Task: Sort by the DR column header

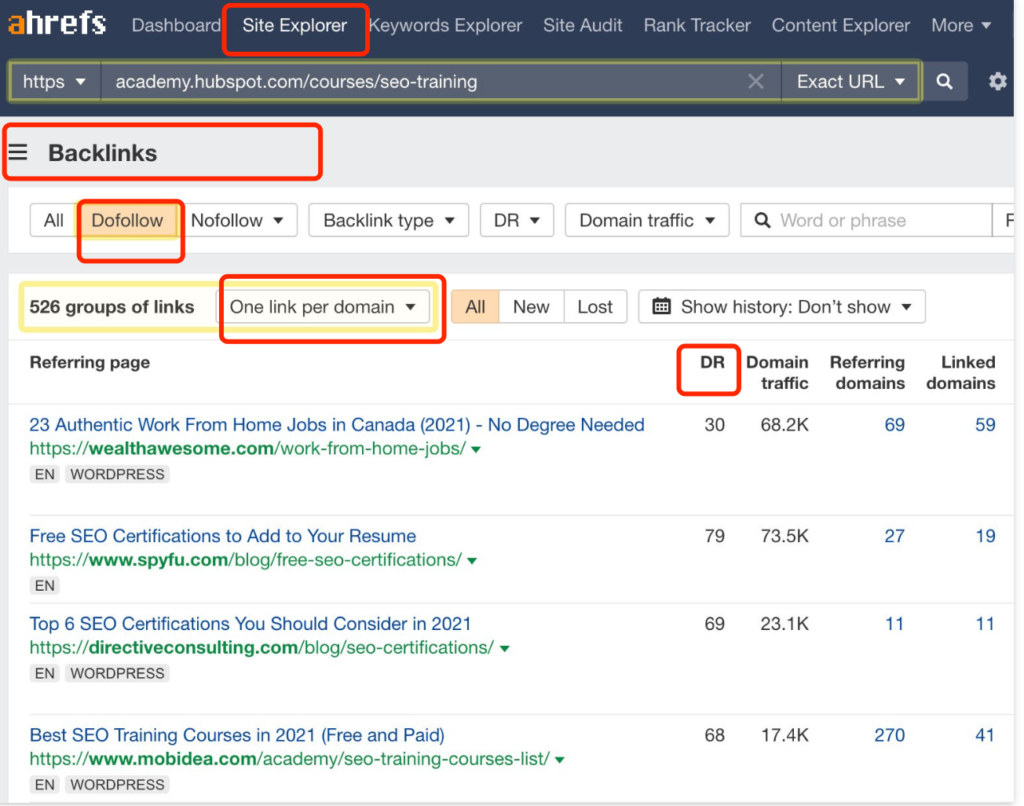Action: pos(712,362)
